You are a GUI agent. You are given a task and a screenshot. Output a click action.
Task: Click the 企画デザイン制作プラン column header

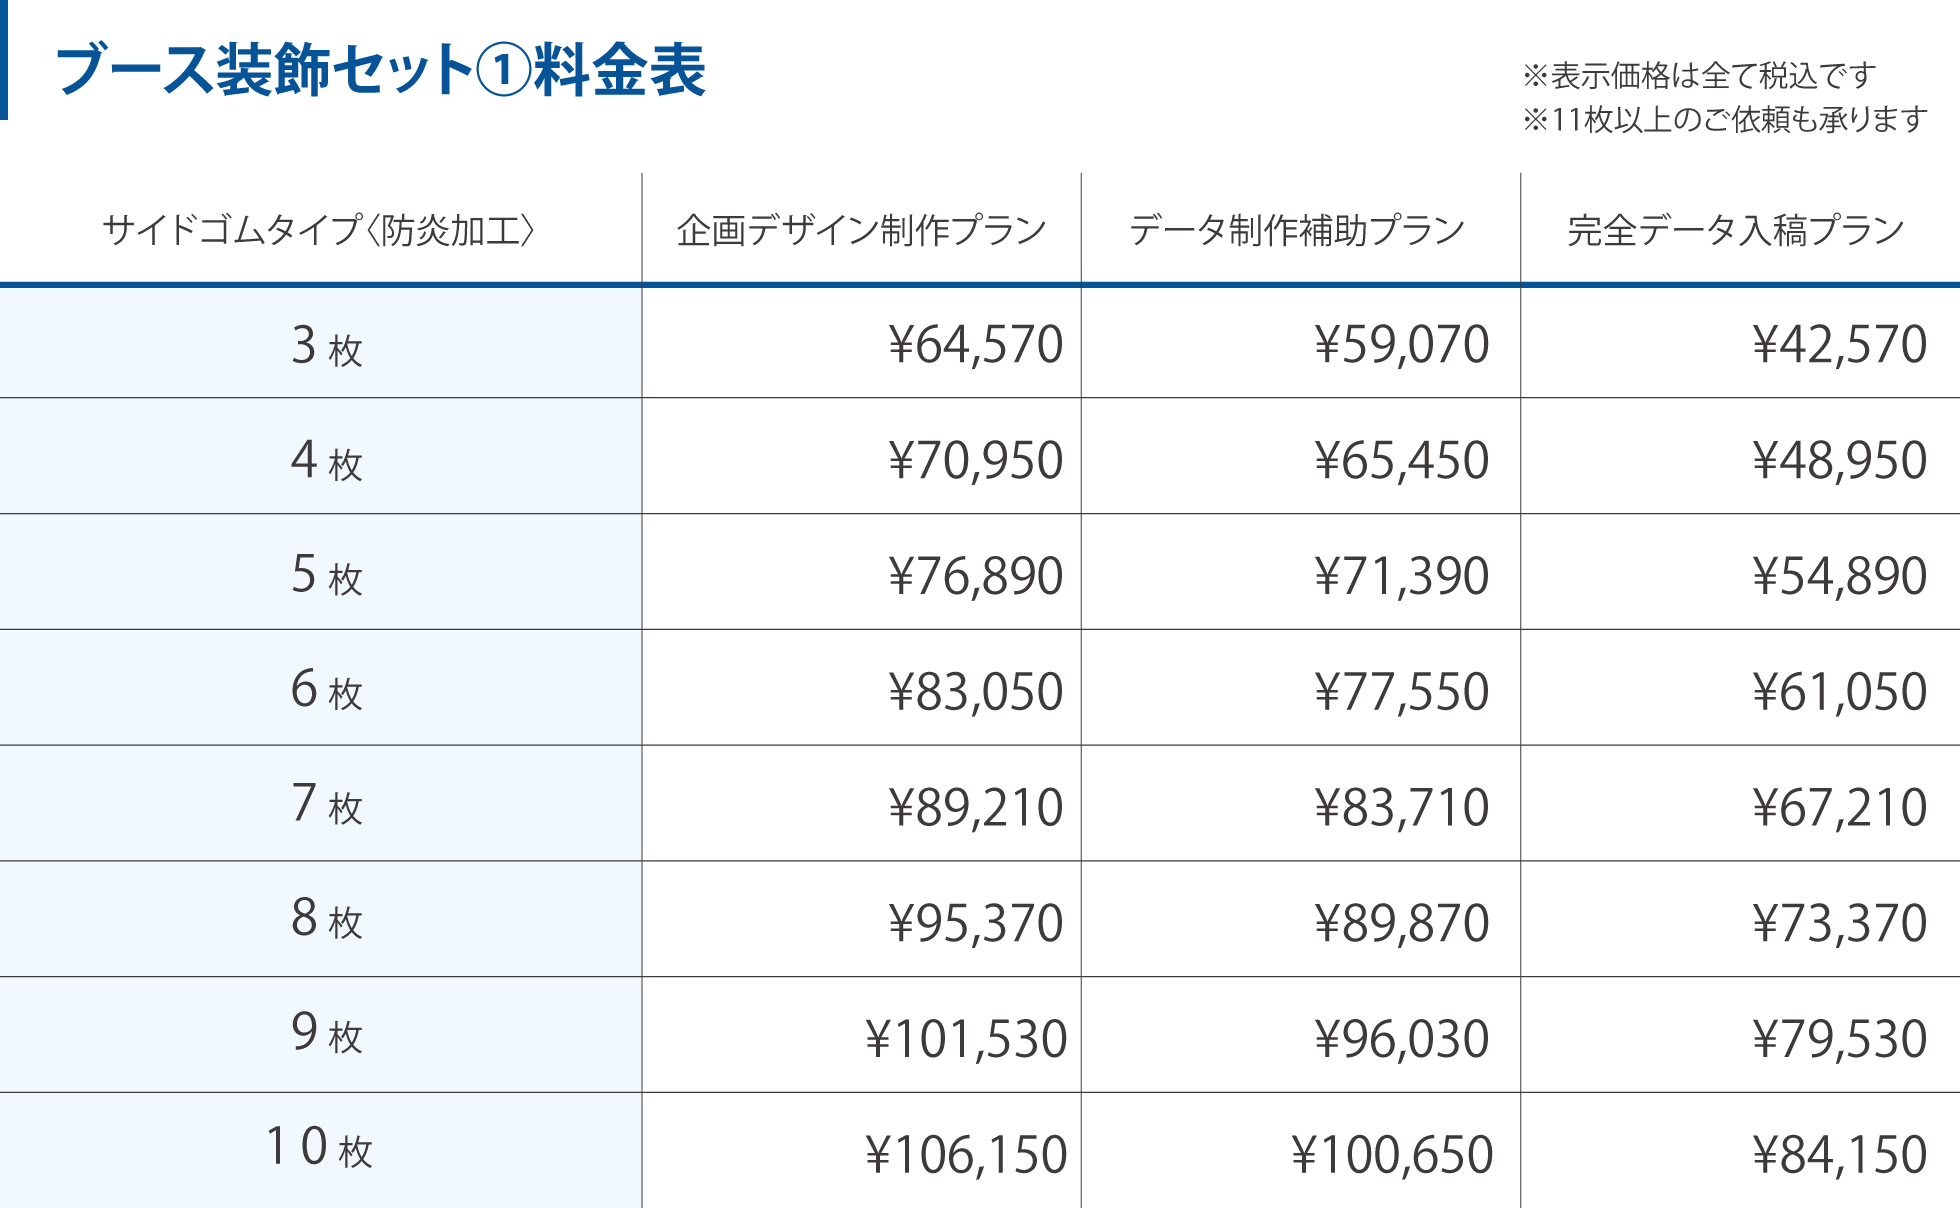click(861, 230)
